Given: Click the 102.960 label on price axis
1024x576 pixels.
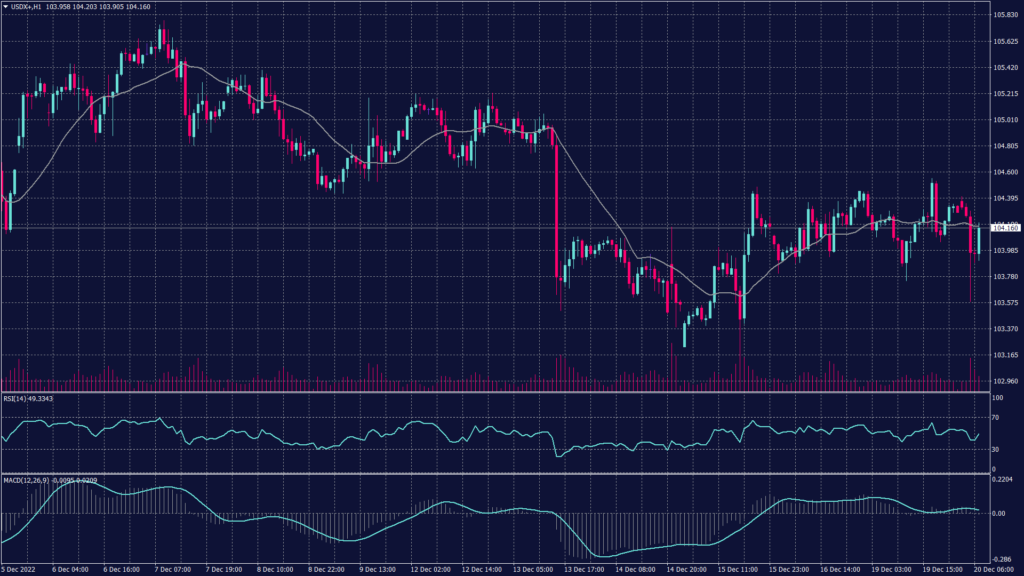Looking at the screenshot, I should pyautogui.click(x=1004, y=381).
